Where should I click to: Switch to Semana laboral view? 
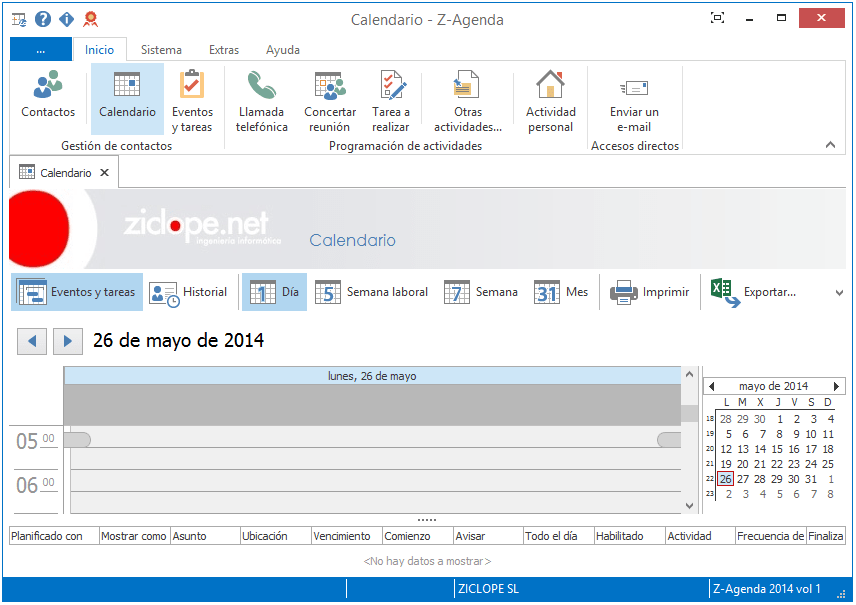click(371, 292)
